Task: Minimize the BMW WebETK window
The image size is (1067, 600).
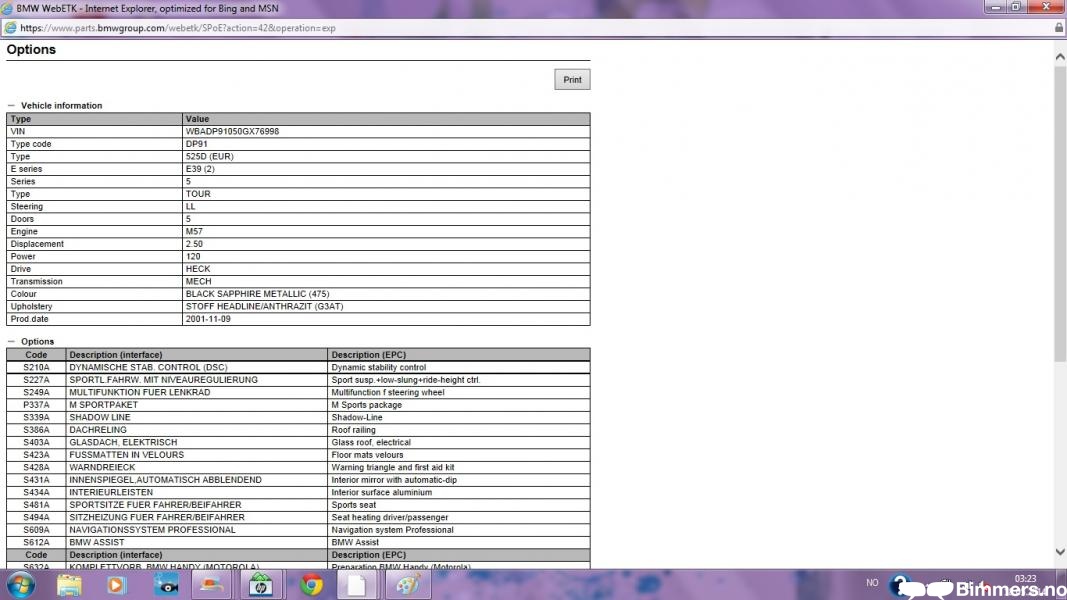Action: coord(996,7)
